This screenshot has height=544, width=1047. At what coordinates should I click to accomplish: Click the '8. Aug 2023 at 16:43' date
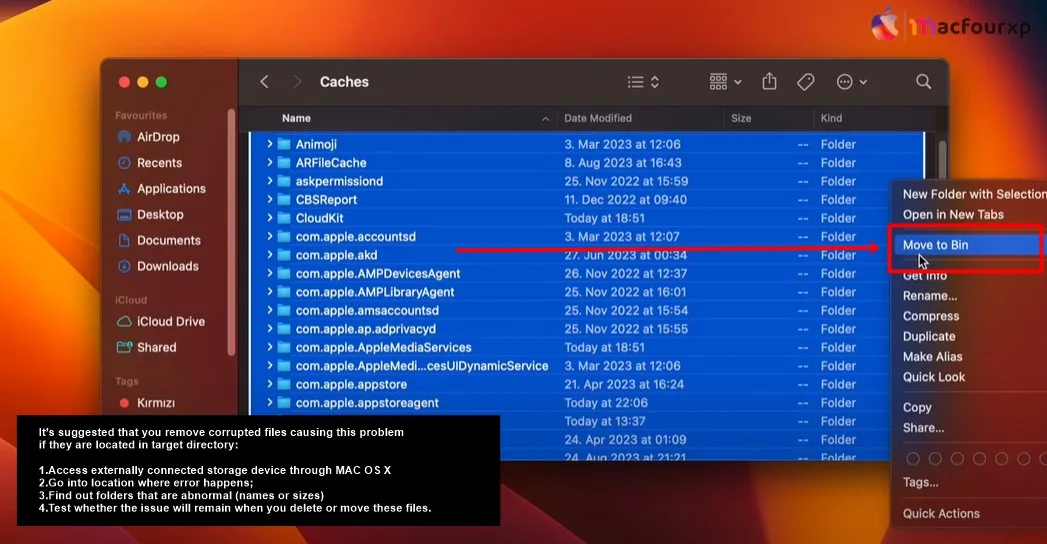[622, 163]
